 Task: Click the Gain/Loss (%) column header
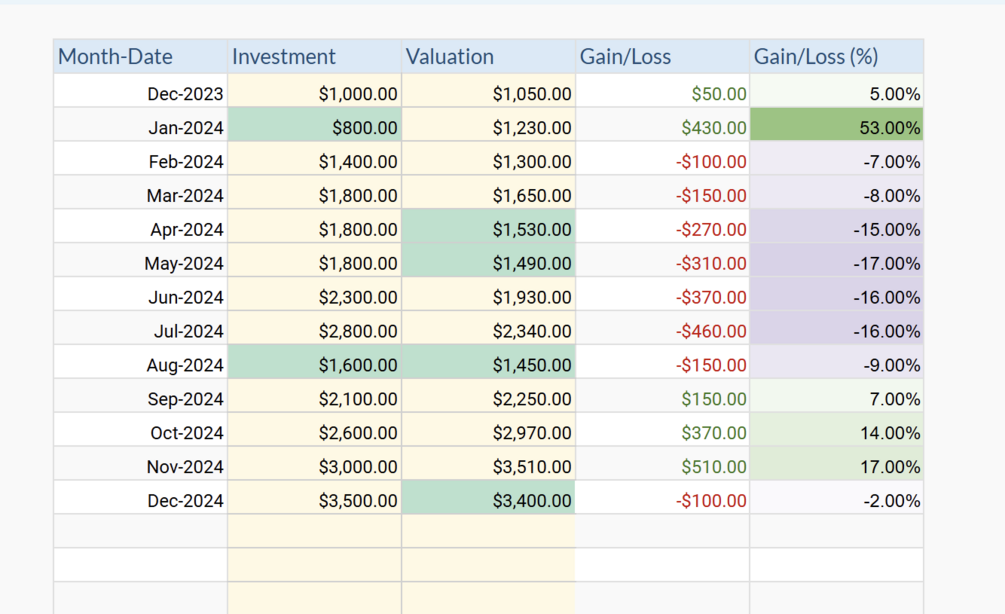click(x=836, y=57)
